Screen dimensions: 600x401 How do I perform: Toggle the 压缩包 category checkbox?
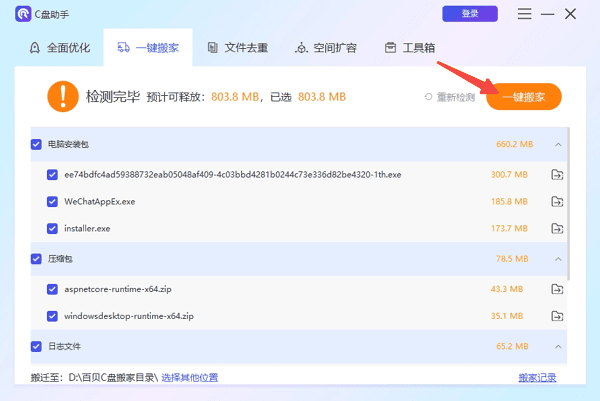[x=37, y=259]
